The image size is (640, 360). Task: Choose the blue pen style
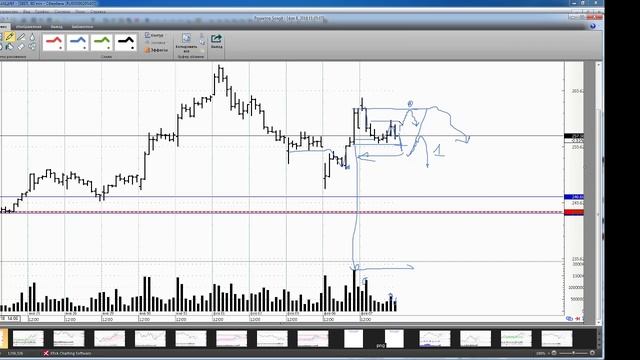(x=78, y=42)
